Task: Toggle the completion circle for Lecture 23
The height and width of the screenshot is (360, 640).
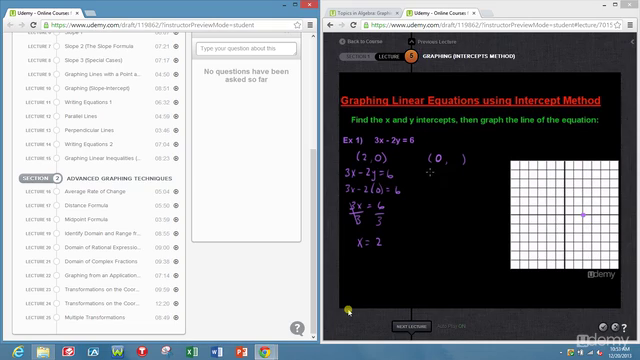Action: (x=57, y=290)
